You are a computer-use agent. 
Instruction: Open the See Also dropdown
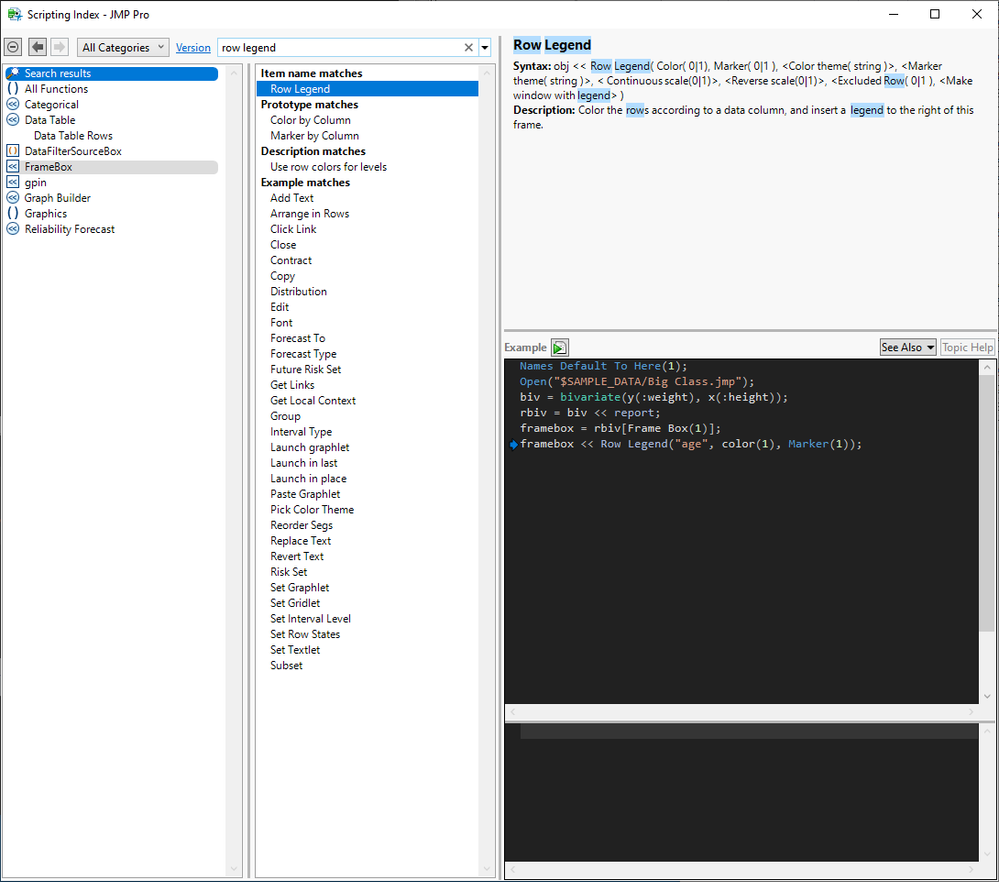[x=907, y=347]
